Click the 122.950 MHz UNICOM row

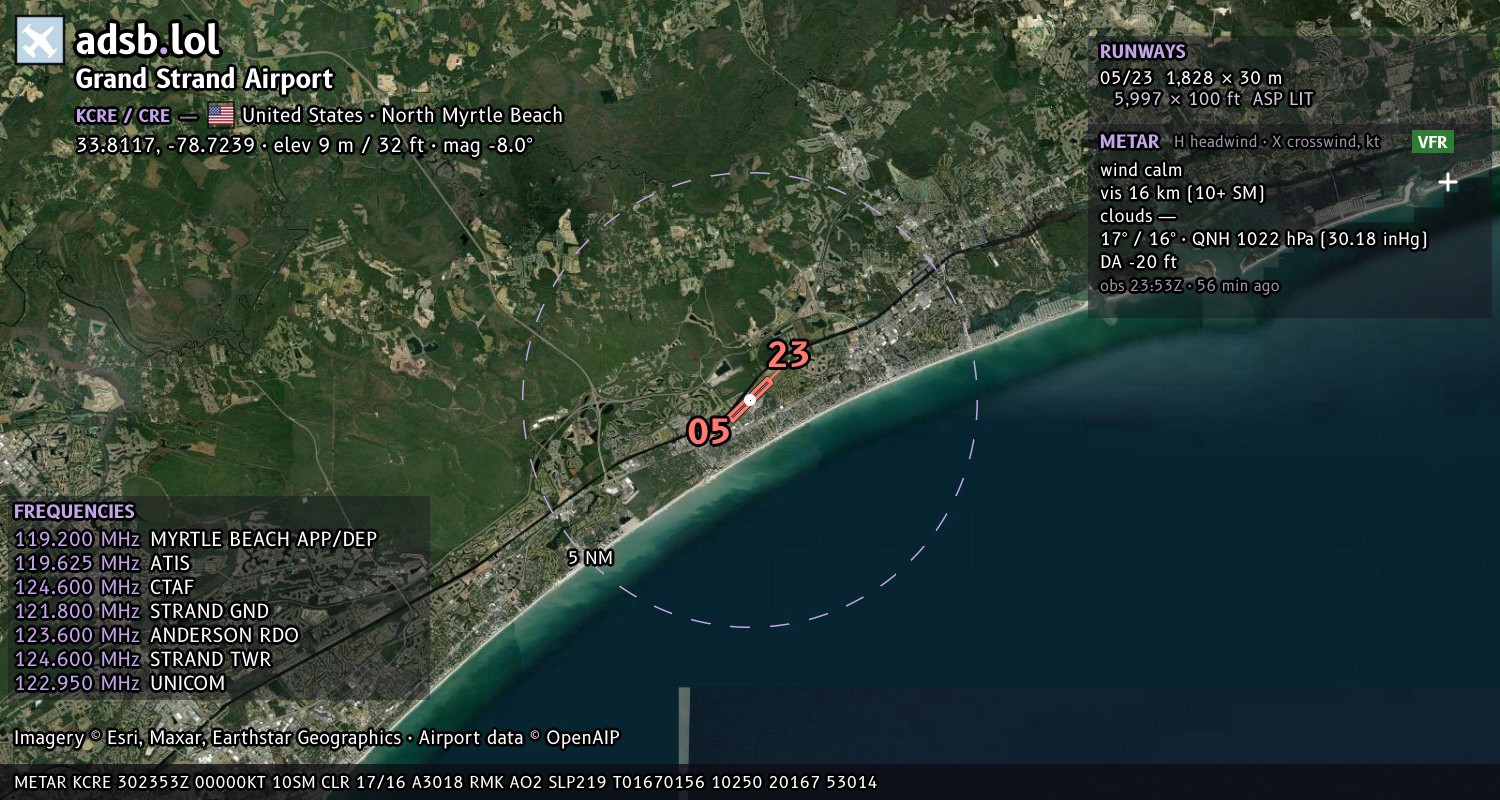[x=119, y=683]
